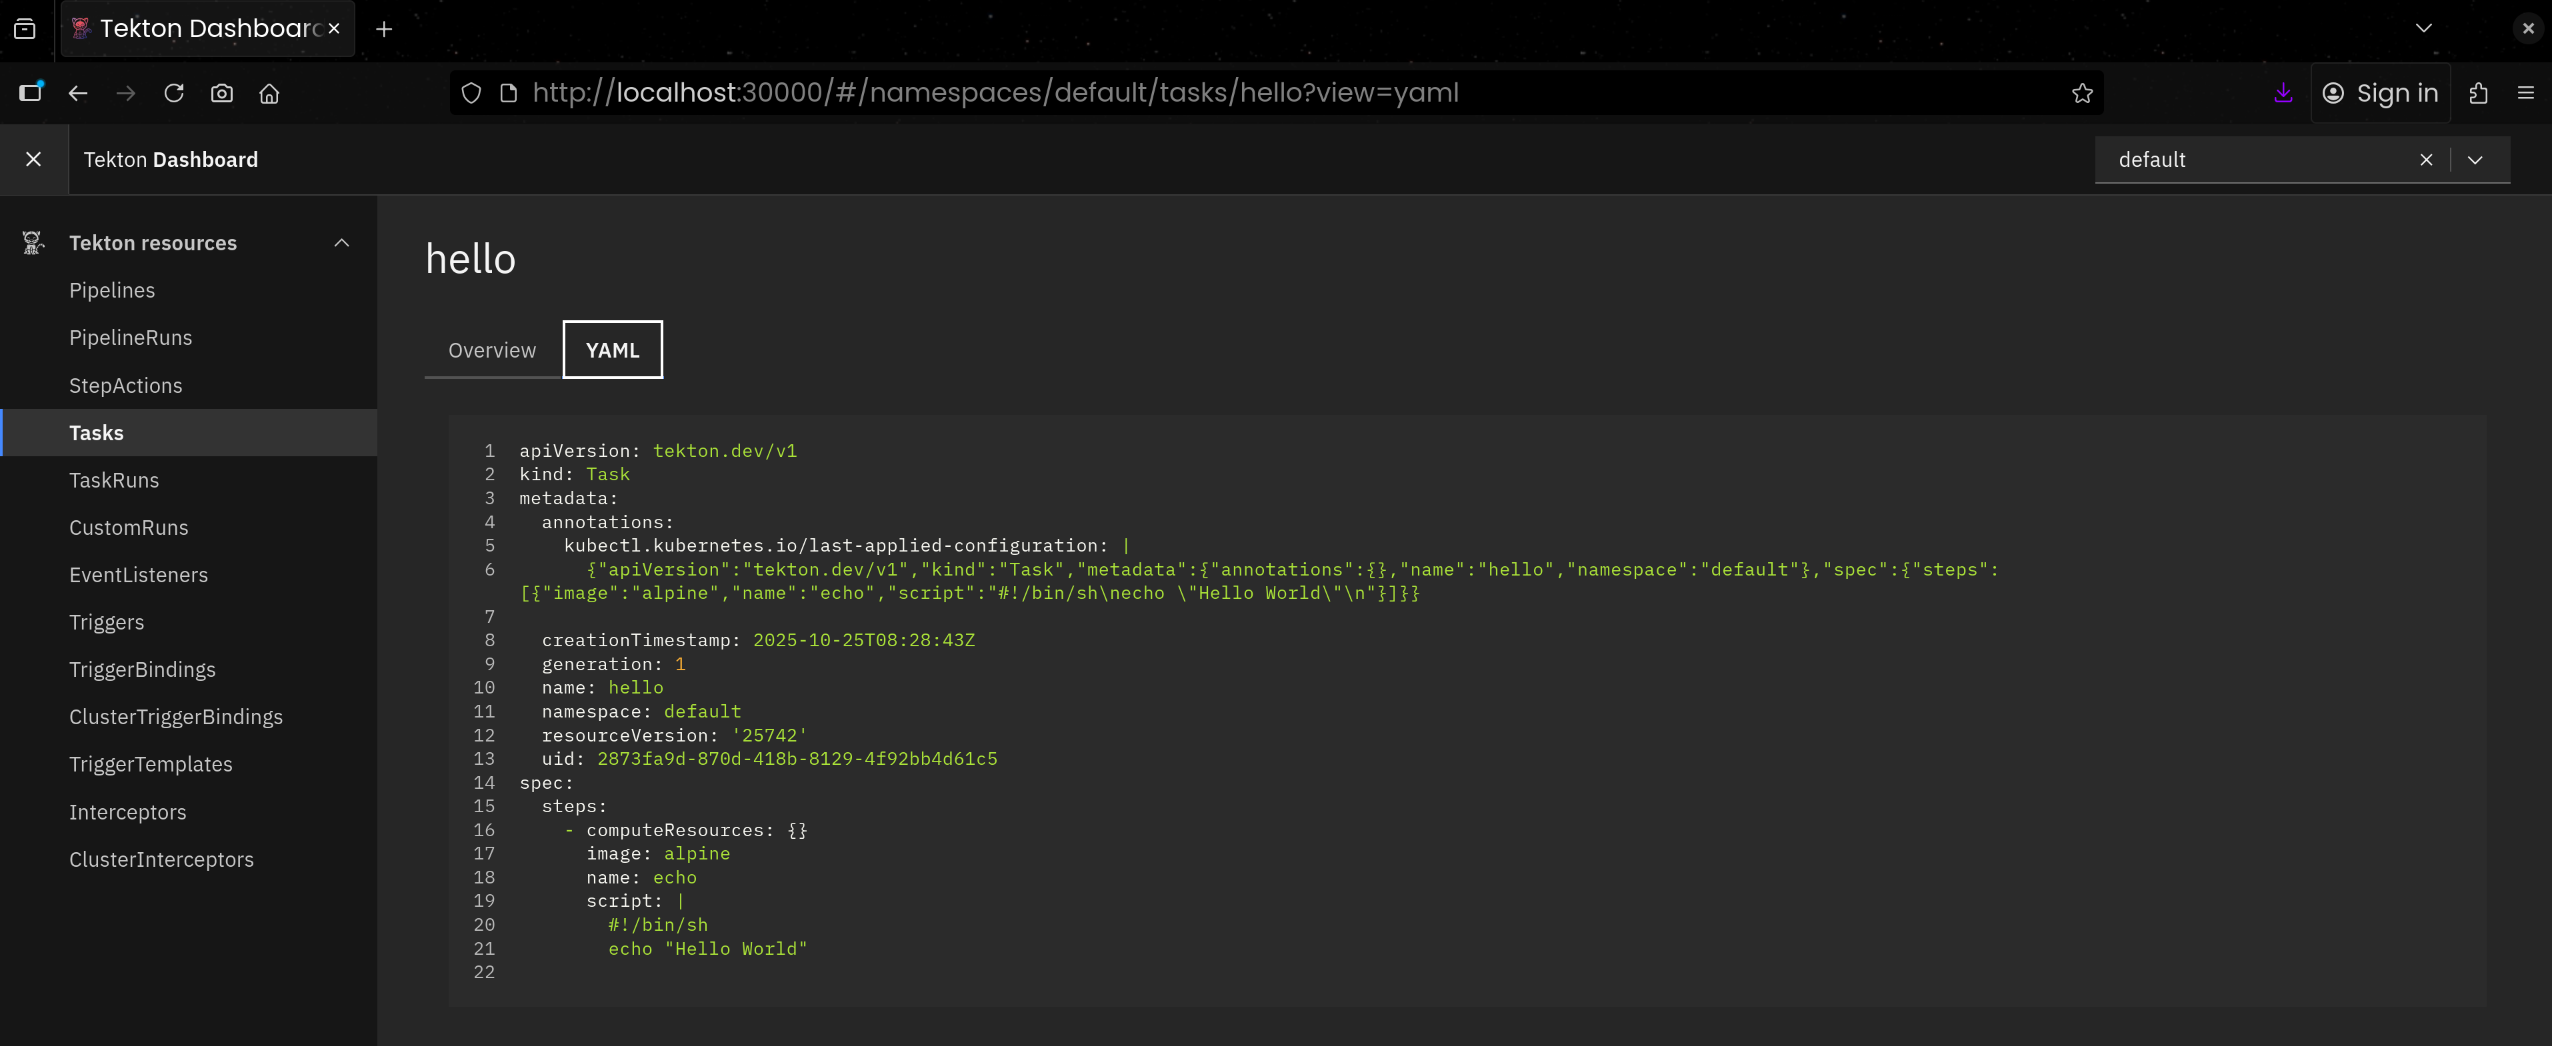
Task: Go to ClusterInterceptors
Action: point(162,860)
